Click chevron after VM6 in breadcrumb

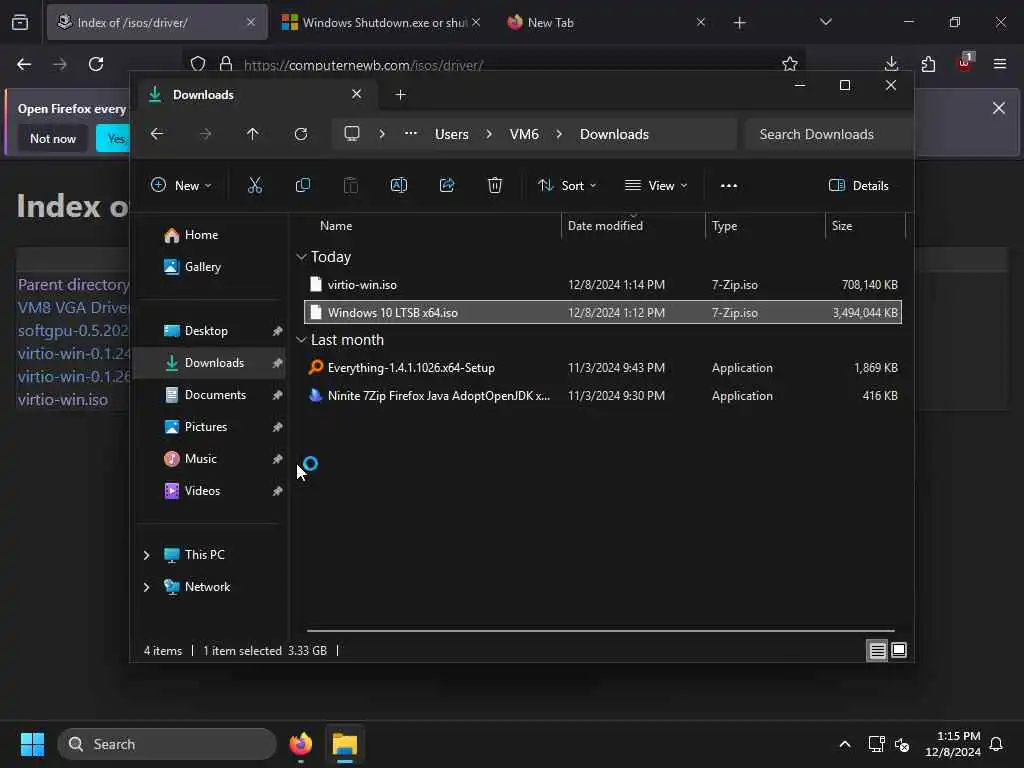coord(559,134)
